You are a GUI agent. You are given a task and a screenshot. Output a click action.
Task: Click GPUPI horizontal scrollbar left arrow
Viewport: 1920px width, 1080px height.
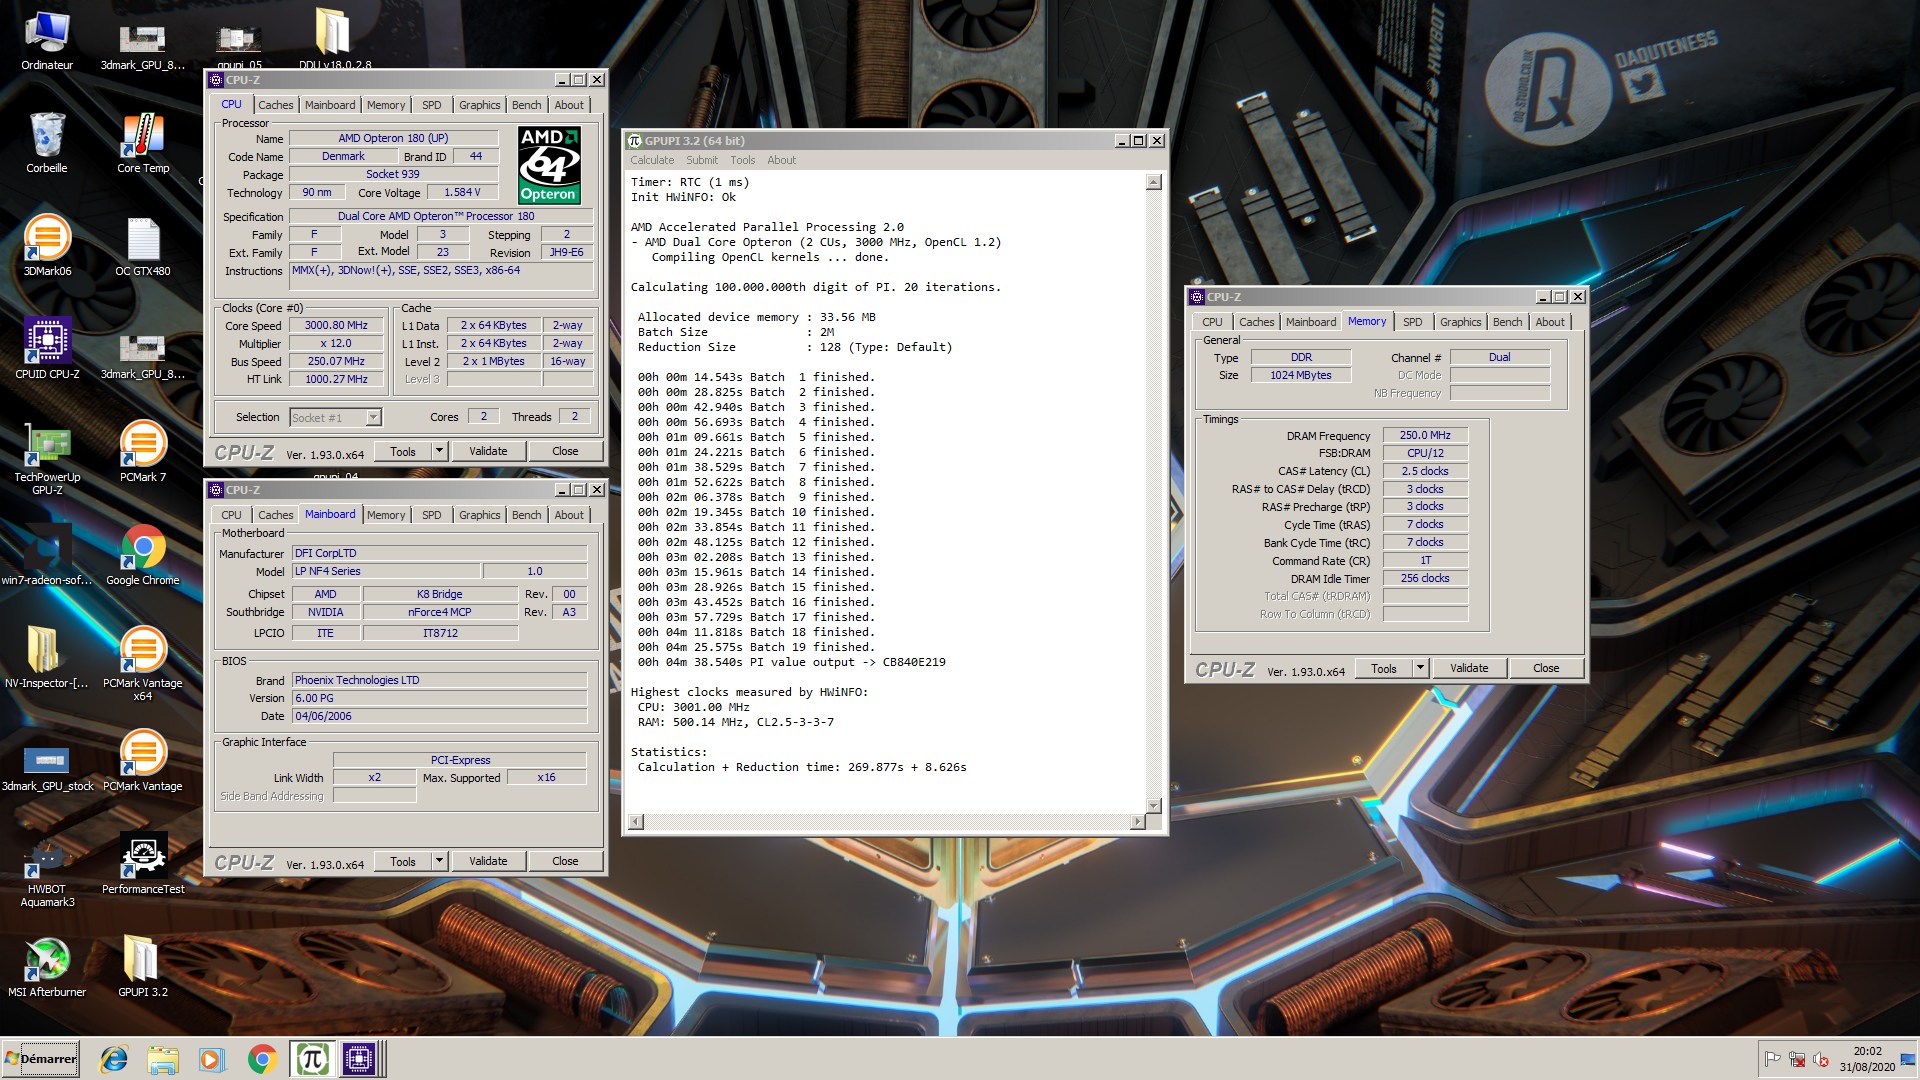click(x=636, y=822)
